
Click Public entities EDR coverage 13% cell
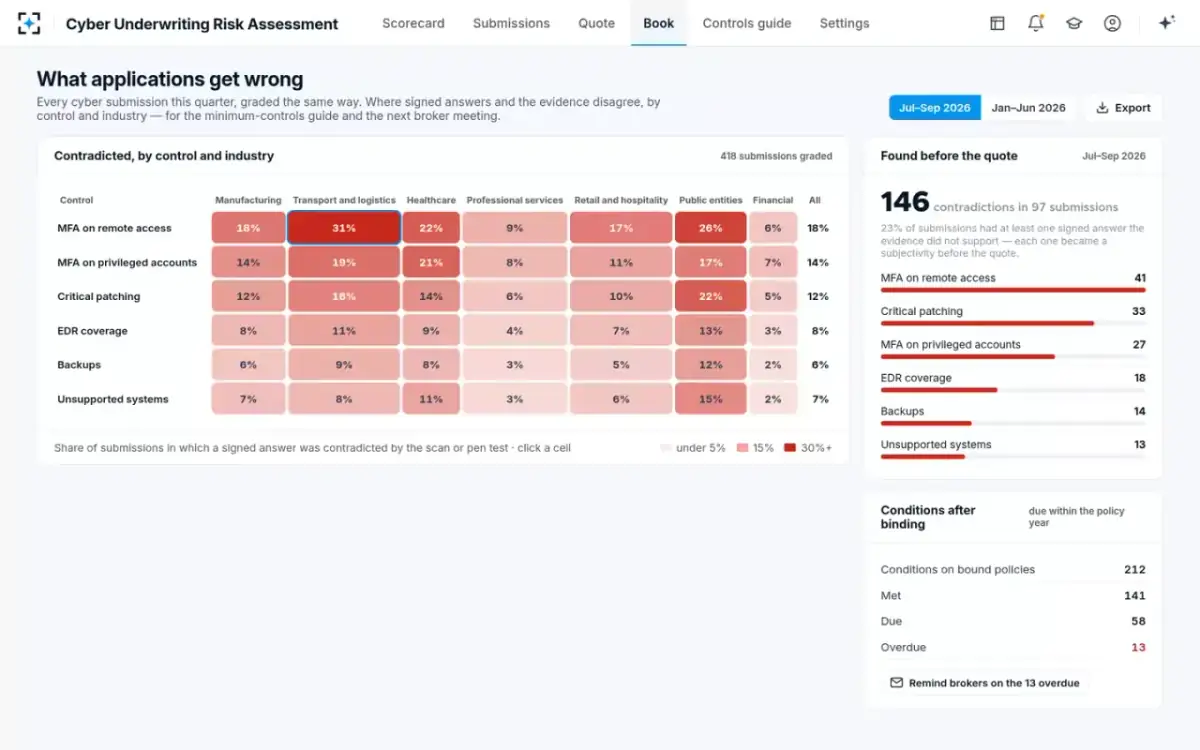(710, 331)
